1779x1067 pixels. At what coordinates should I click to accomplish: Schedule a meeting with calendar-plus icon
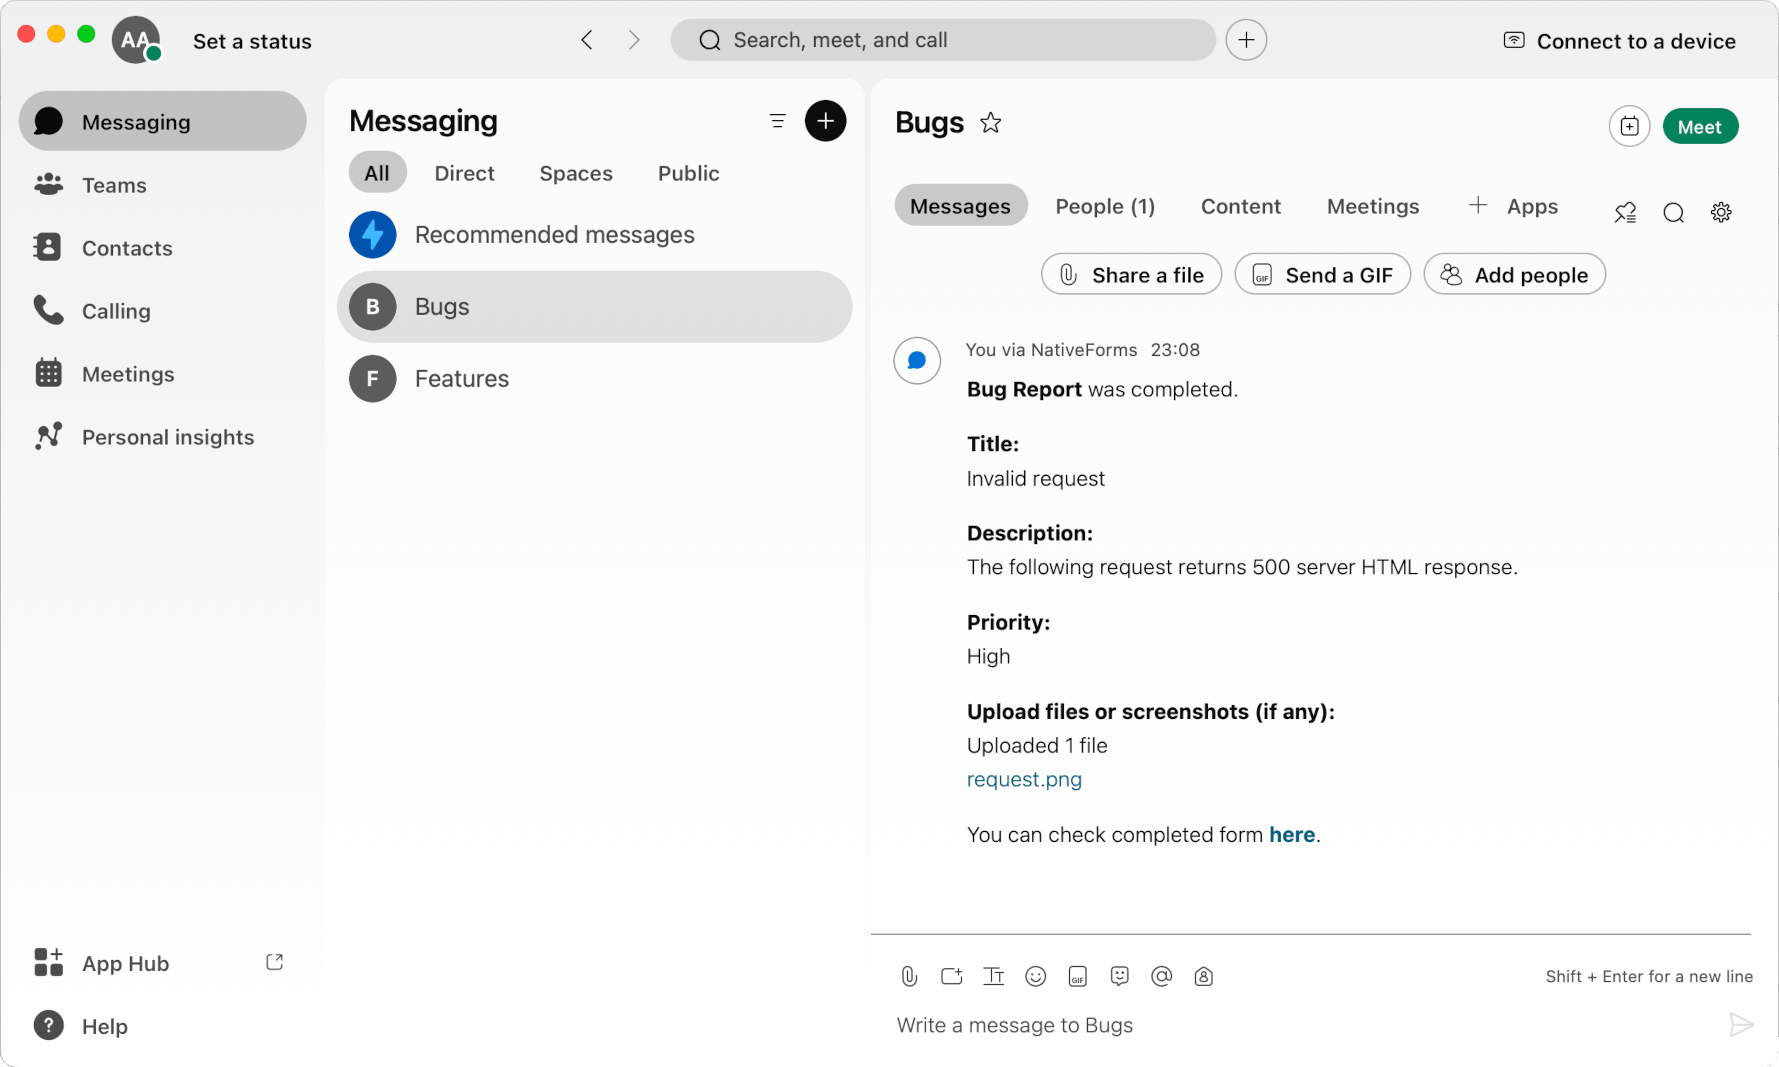[x=1629, y=126]
